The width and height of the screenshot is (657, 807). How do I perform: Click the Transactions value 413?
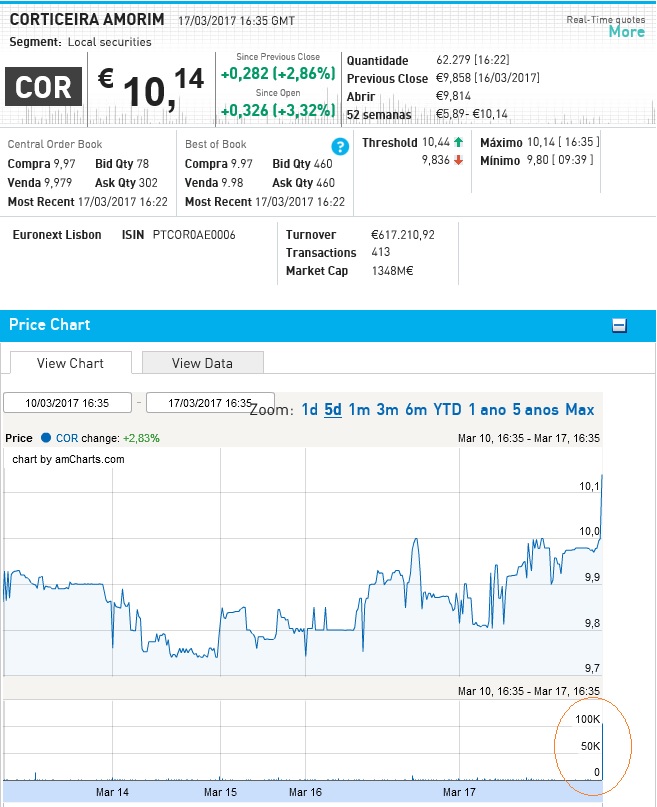point(381,252)
